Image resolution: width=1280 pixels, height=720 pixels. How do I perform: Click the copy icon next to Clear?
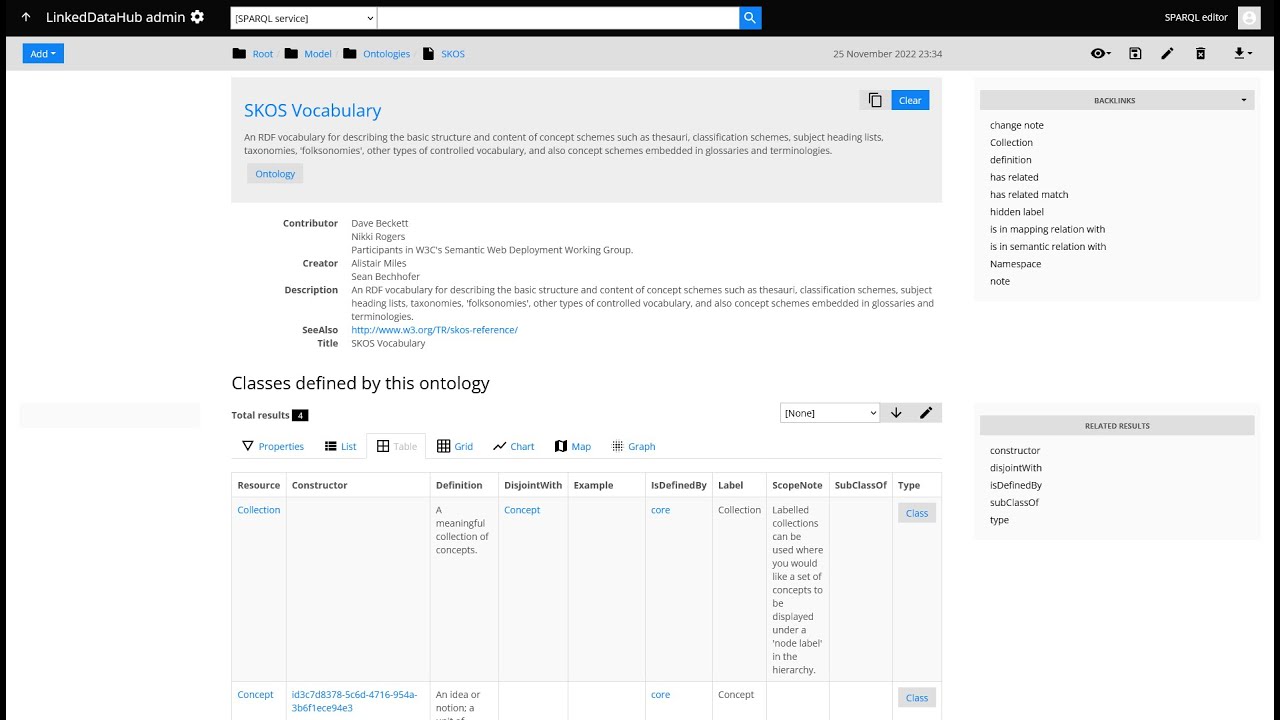[875, 100]
